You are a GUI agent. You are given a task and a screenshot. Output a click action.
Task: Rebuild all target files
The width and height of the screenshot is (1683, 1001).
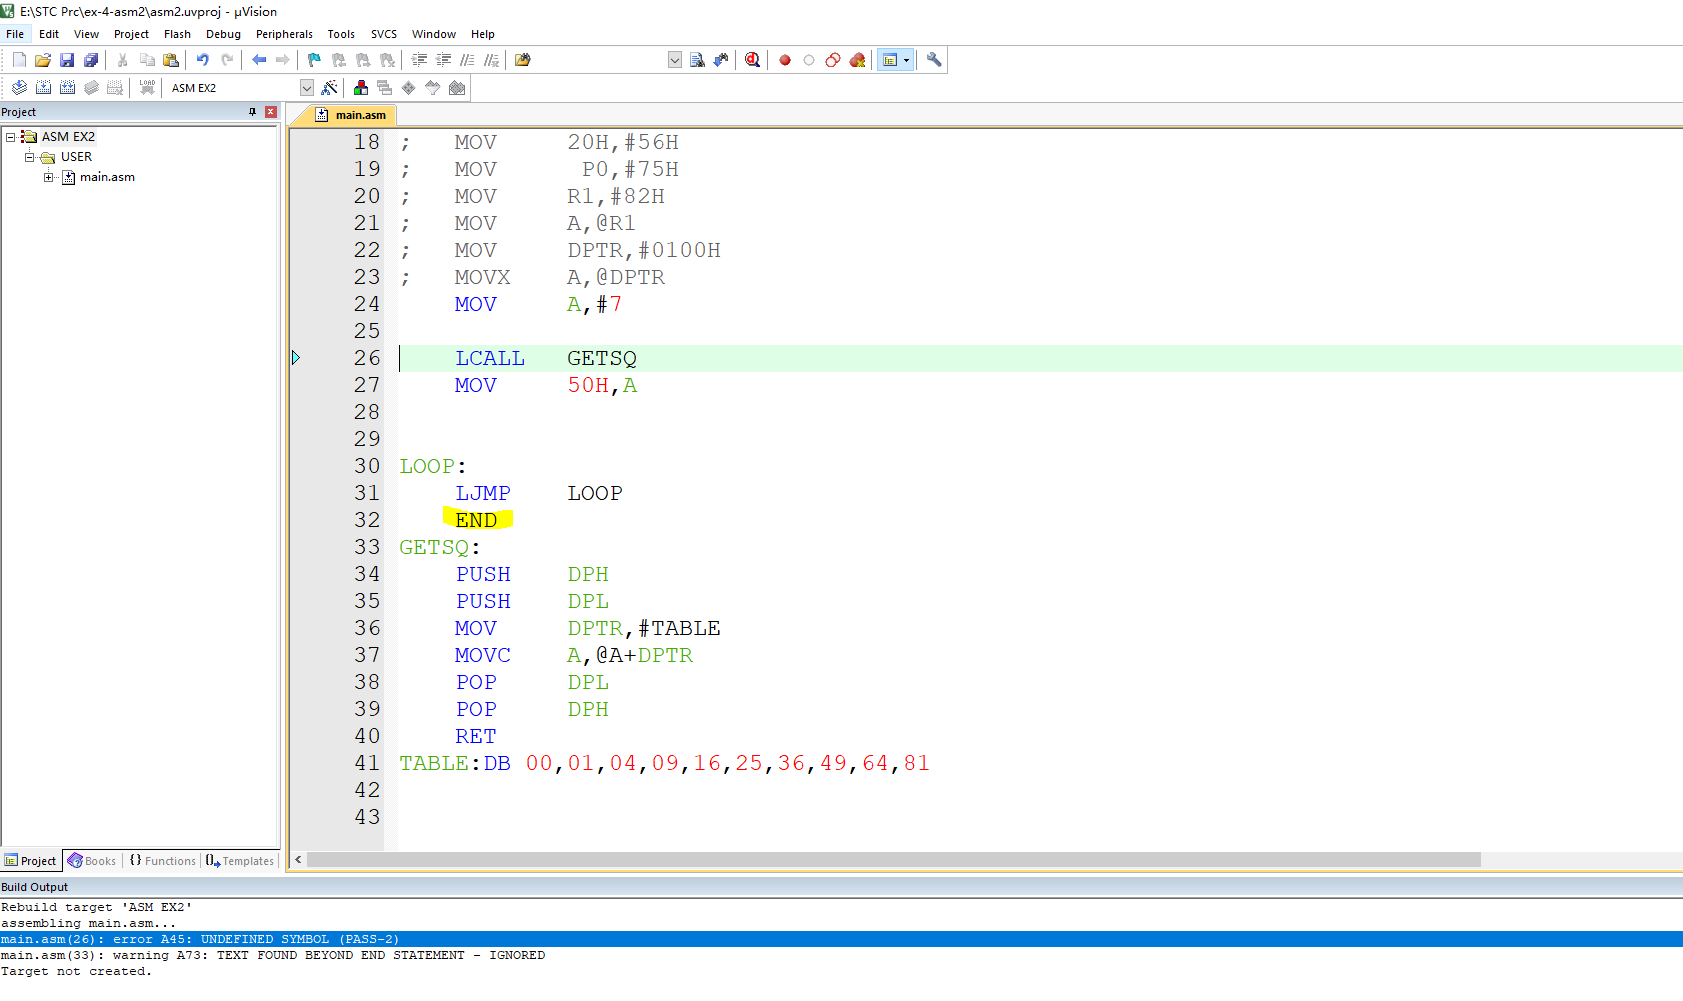(67, 88)
